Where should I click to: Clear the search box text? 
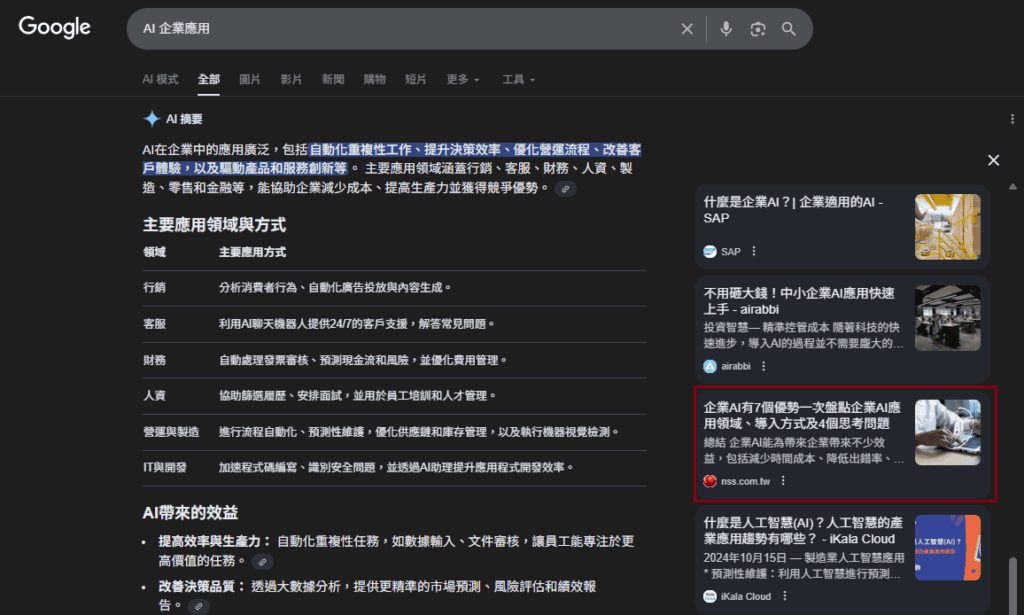[687, 29]
